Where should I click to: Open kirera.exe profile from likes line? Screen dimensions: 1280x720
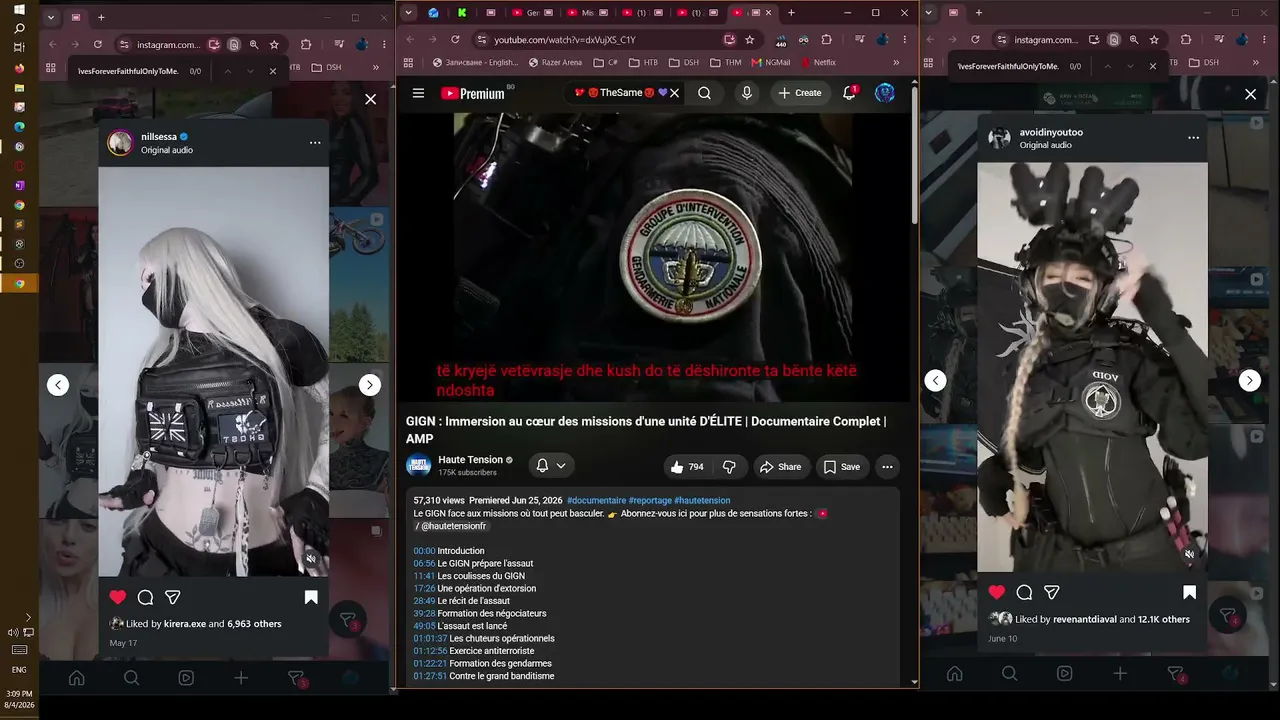[185, 624]
